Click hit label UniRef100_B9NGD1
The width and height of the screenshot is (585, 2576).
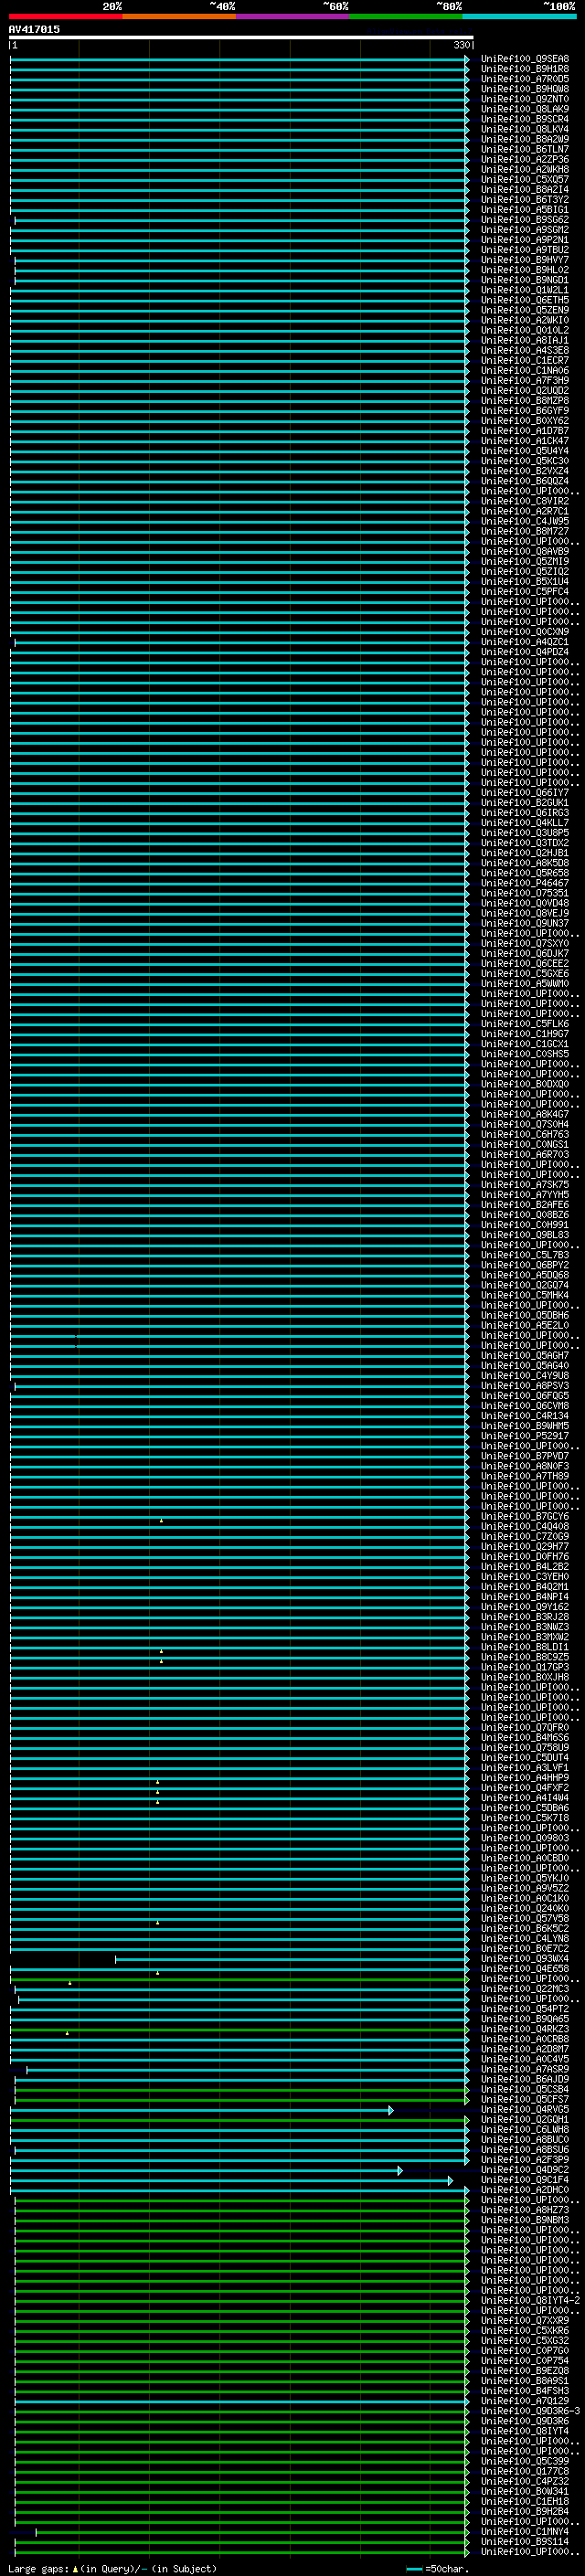point(524,280)
